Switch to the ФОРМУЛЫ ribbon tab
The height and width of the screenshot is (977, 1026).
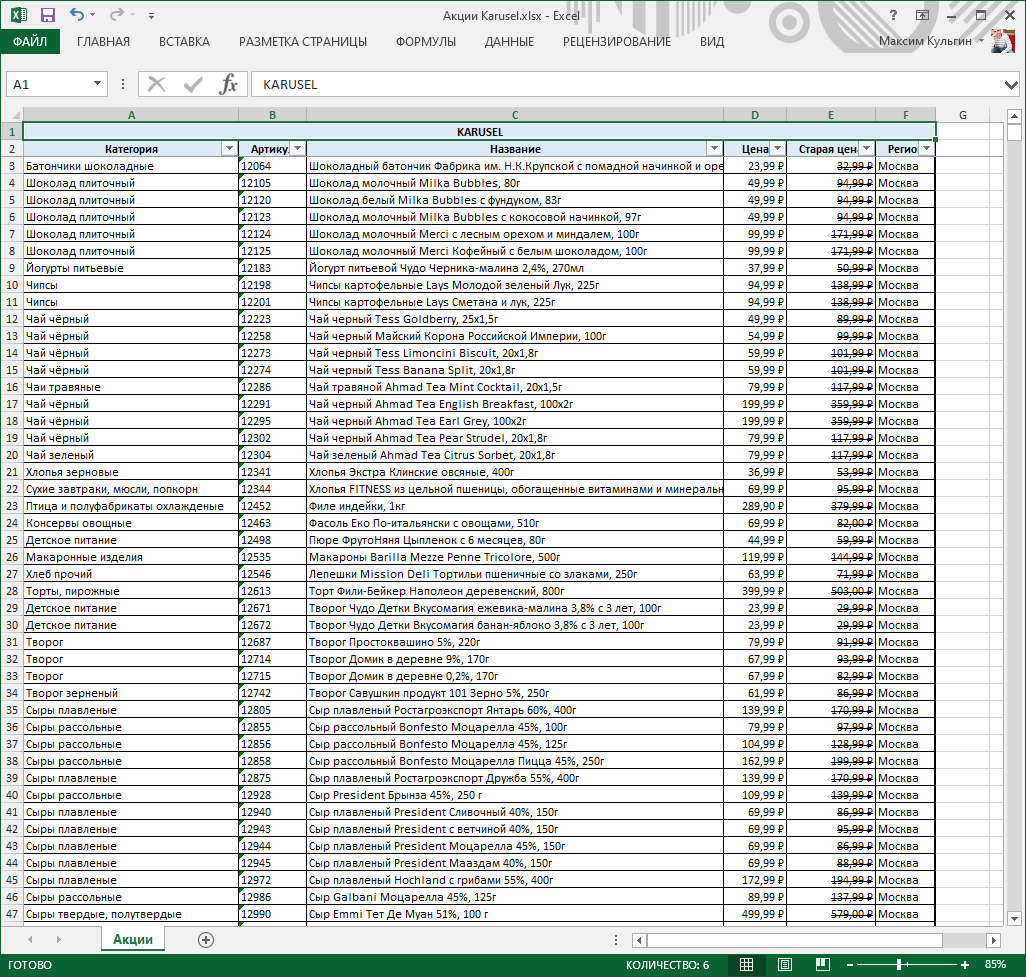coord(426,42)
